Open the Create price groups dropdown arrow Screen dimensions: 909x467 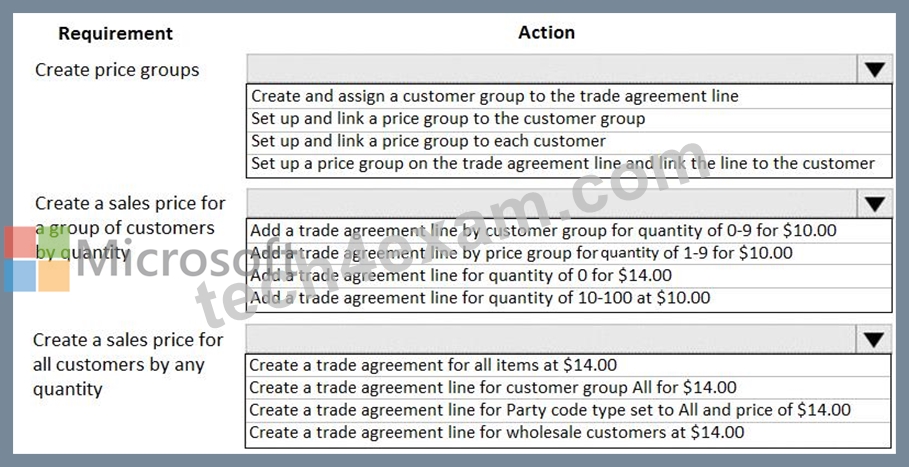pos(875,70)
